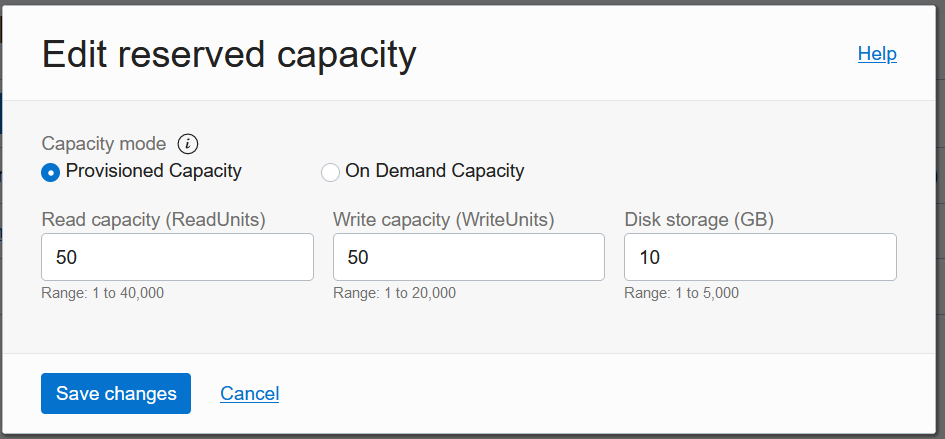The width and height of the screenshot is (945, 439).
Task: Click the Range 1 to 20,000 hint
Action: click(x=394, y=293)
